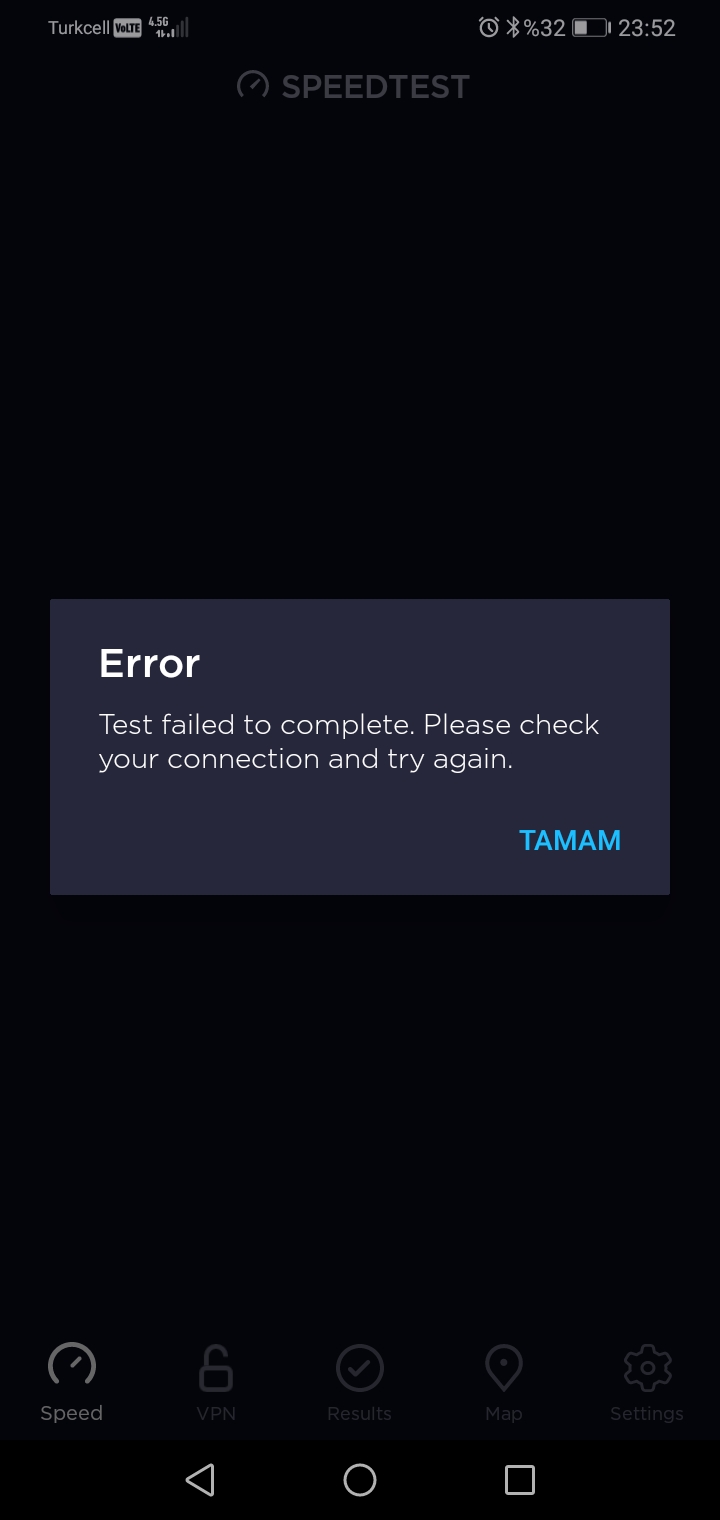Tap the battery indicator in status bar

(x=591, y=28)
